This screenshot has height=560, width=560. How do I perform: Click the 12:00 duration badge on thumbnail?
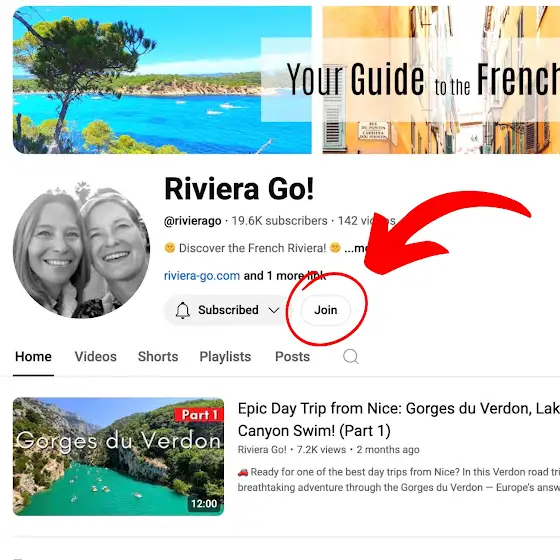(x=204, y=504)
